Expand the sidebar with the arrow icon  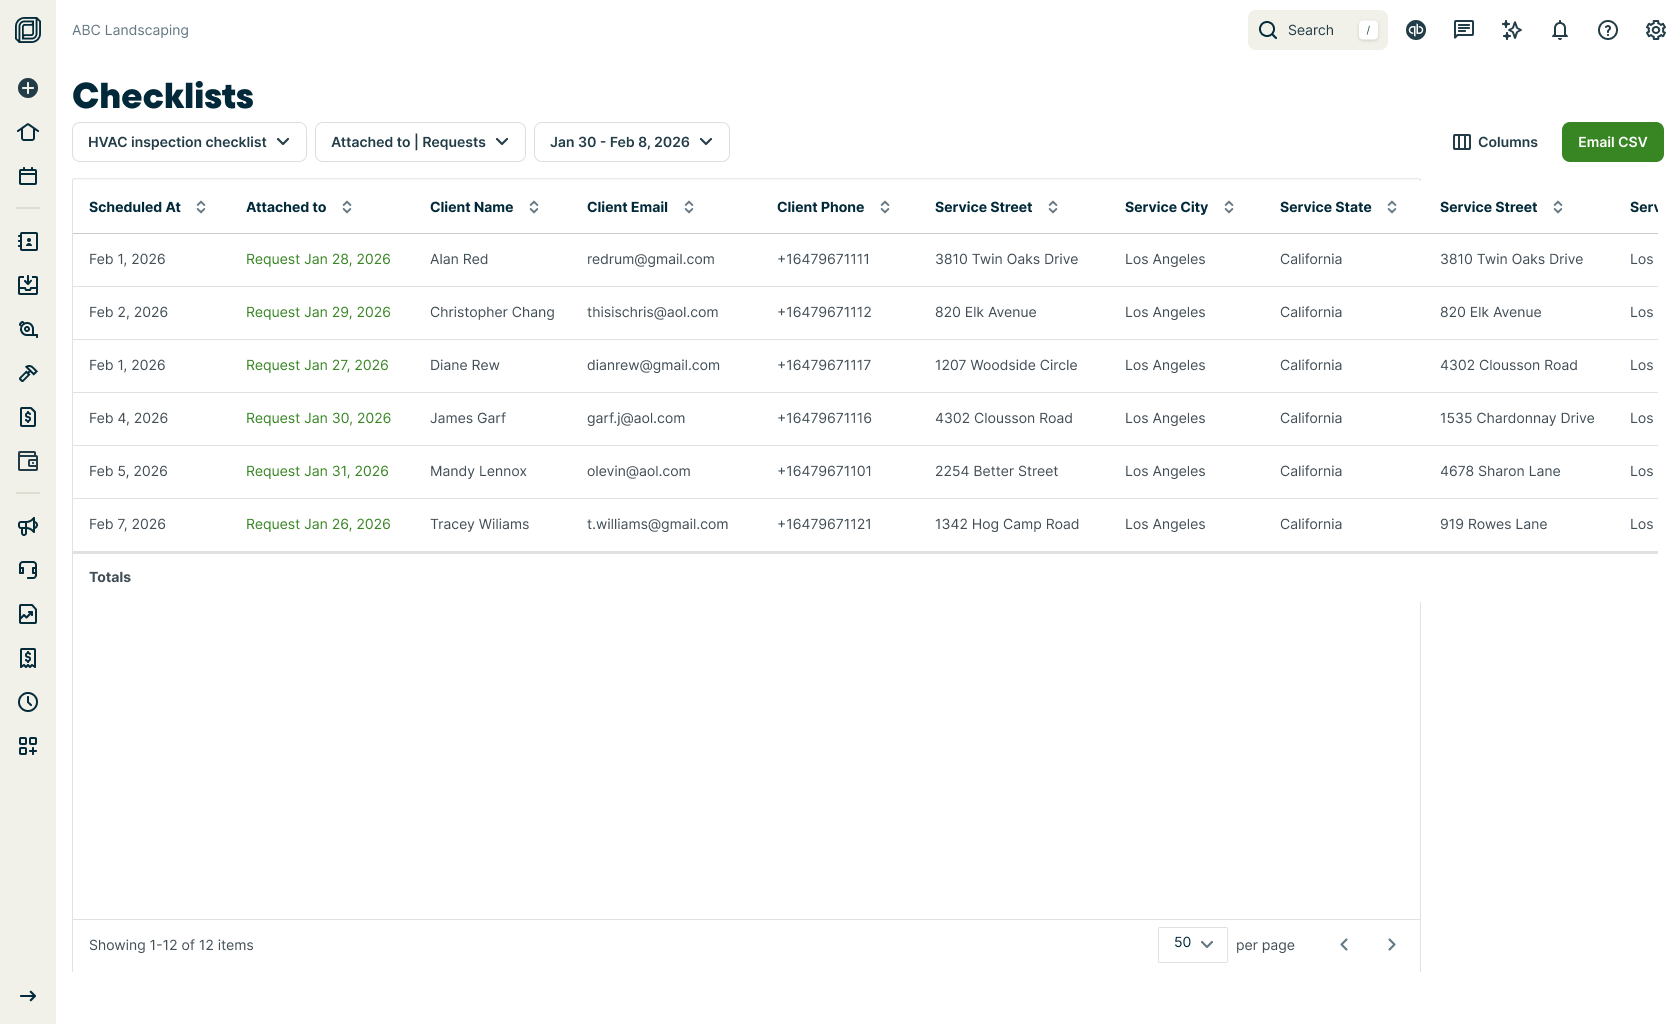(x=28, y=996)
